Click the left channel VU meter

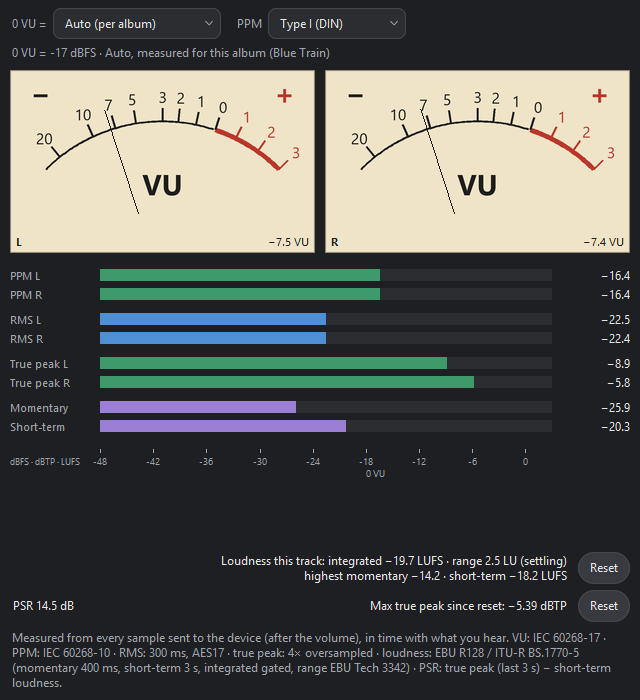click(162, 161)
